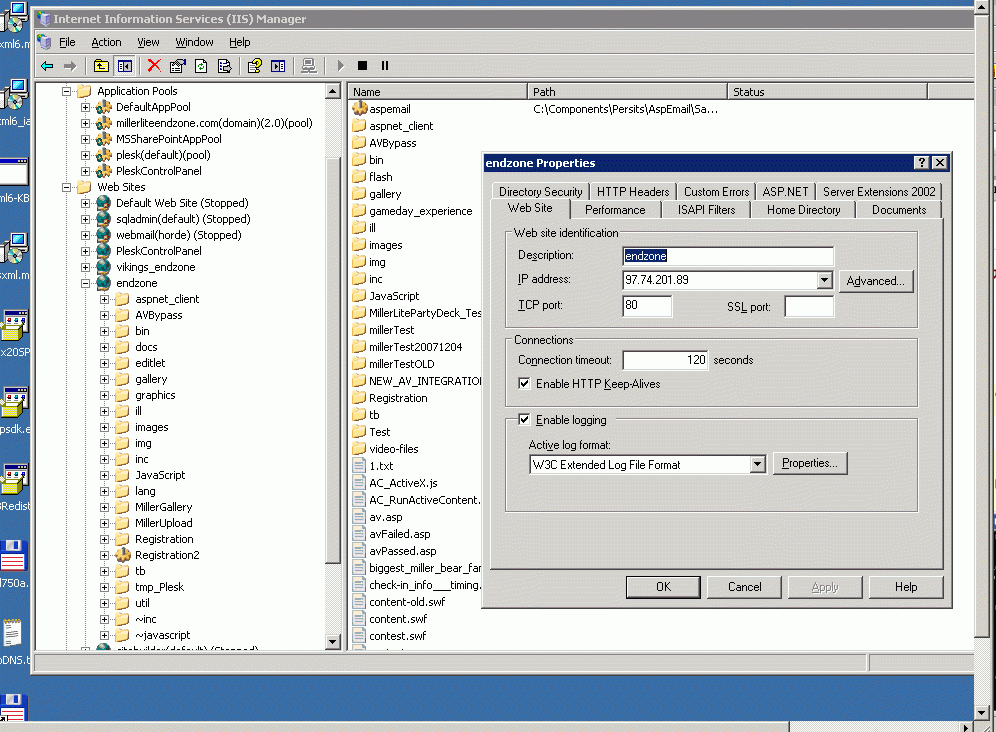Image resolution: width=996 pixels, height=732 pixels.
Task: Click the Export List toolbar icon
Action: 225,66
